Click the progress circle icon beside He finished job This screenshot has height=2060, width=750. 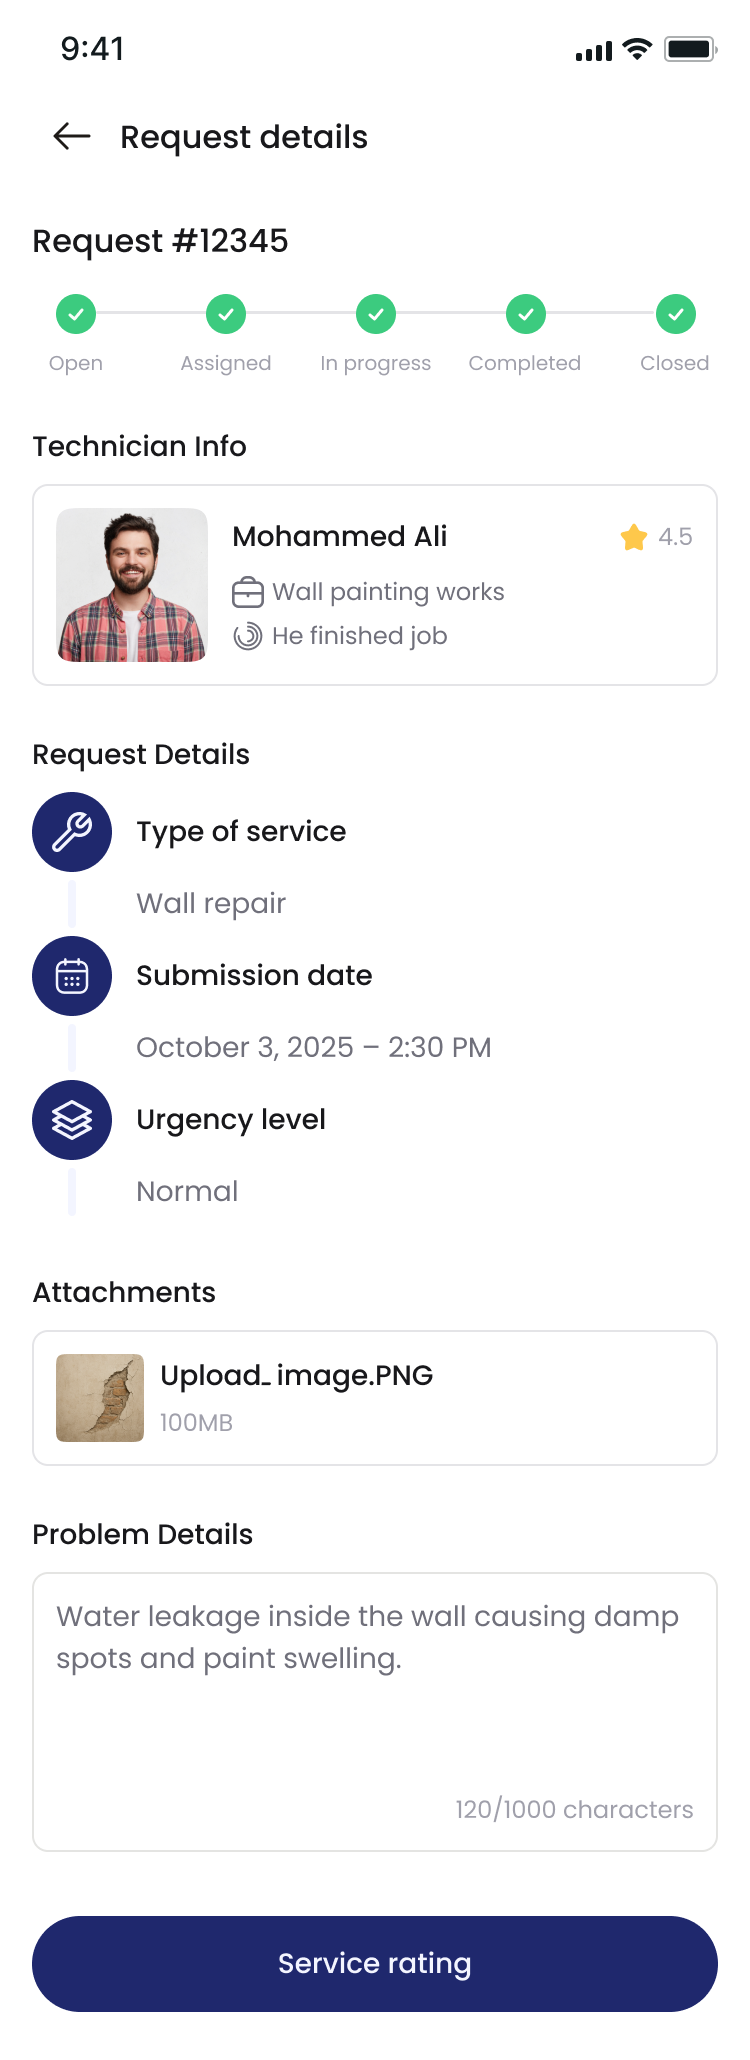248,636
